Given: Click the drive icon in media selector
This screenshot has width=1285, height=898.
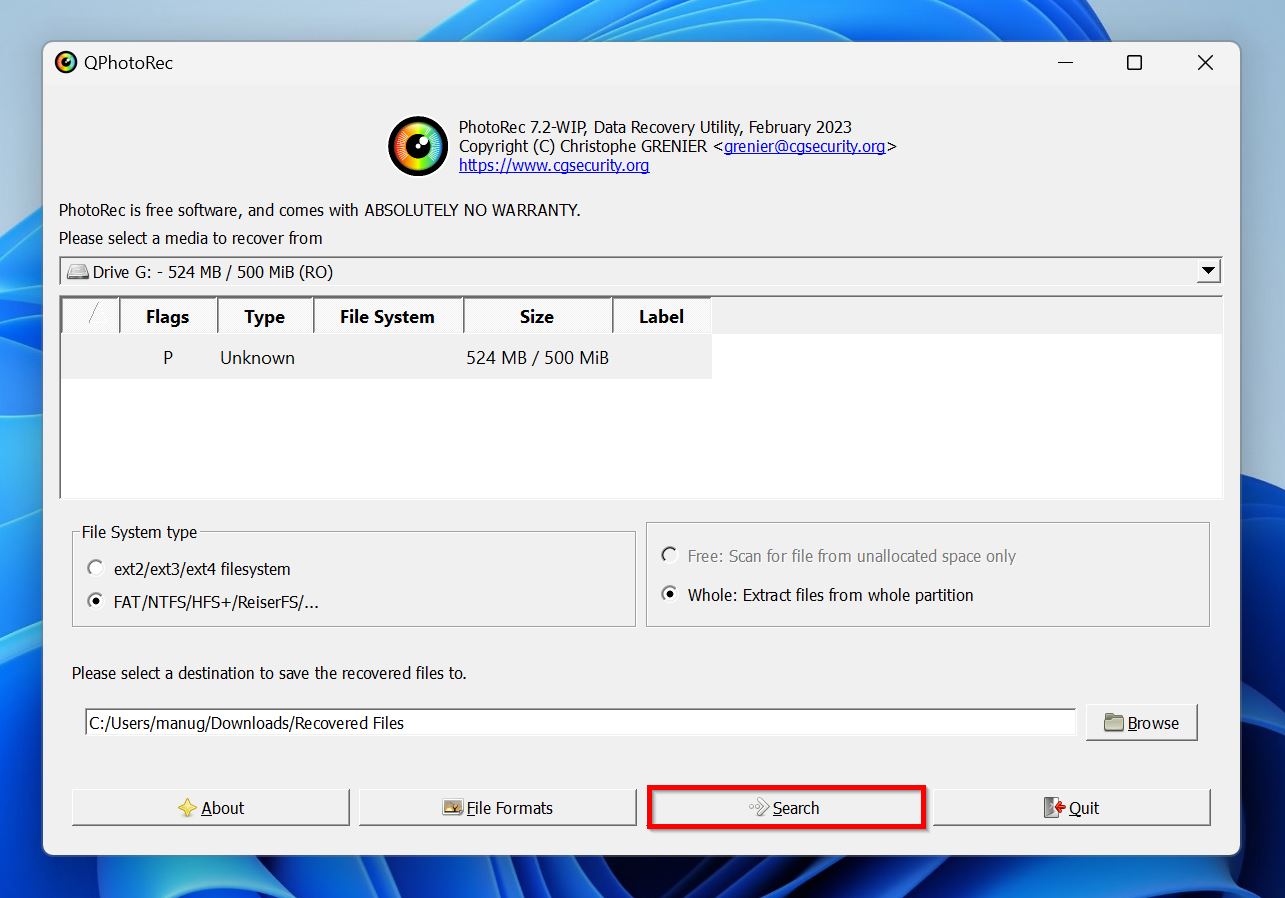Looking at the screenshot, I should click(x=79, y=271).
